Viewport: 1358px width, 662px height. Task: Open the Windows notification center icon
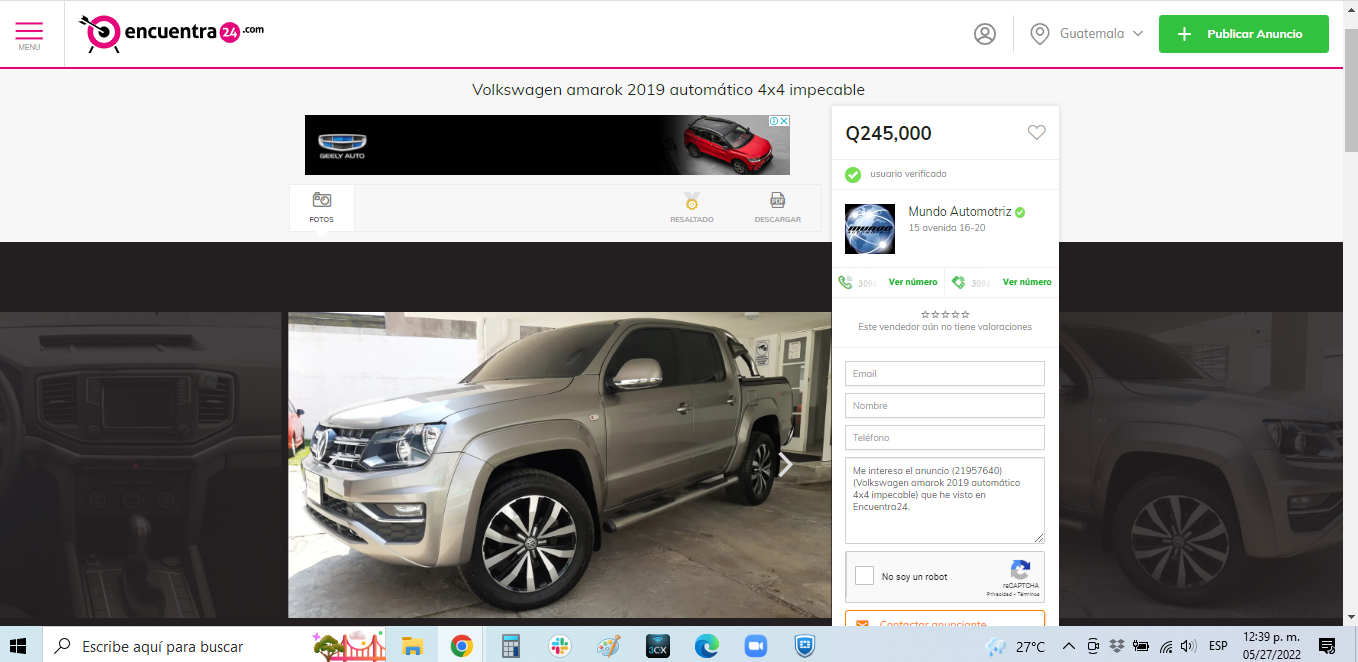pos(1327,646)
